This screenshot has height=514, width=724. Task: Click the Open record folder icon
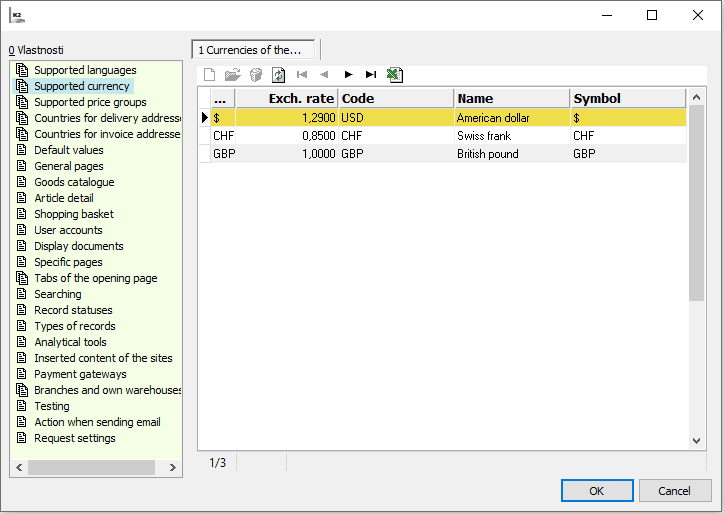coord(233,75)
